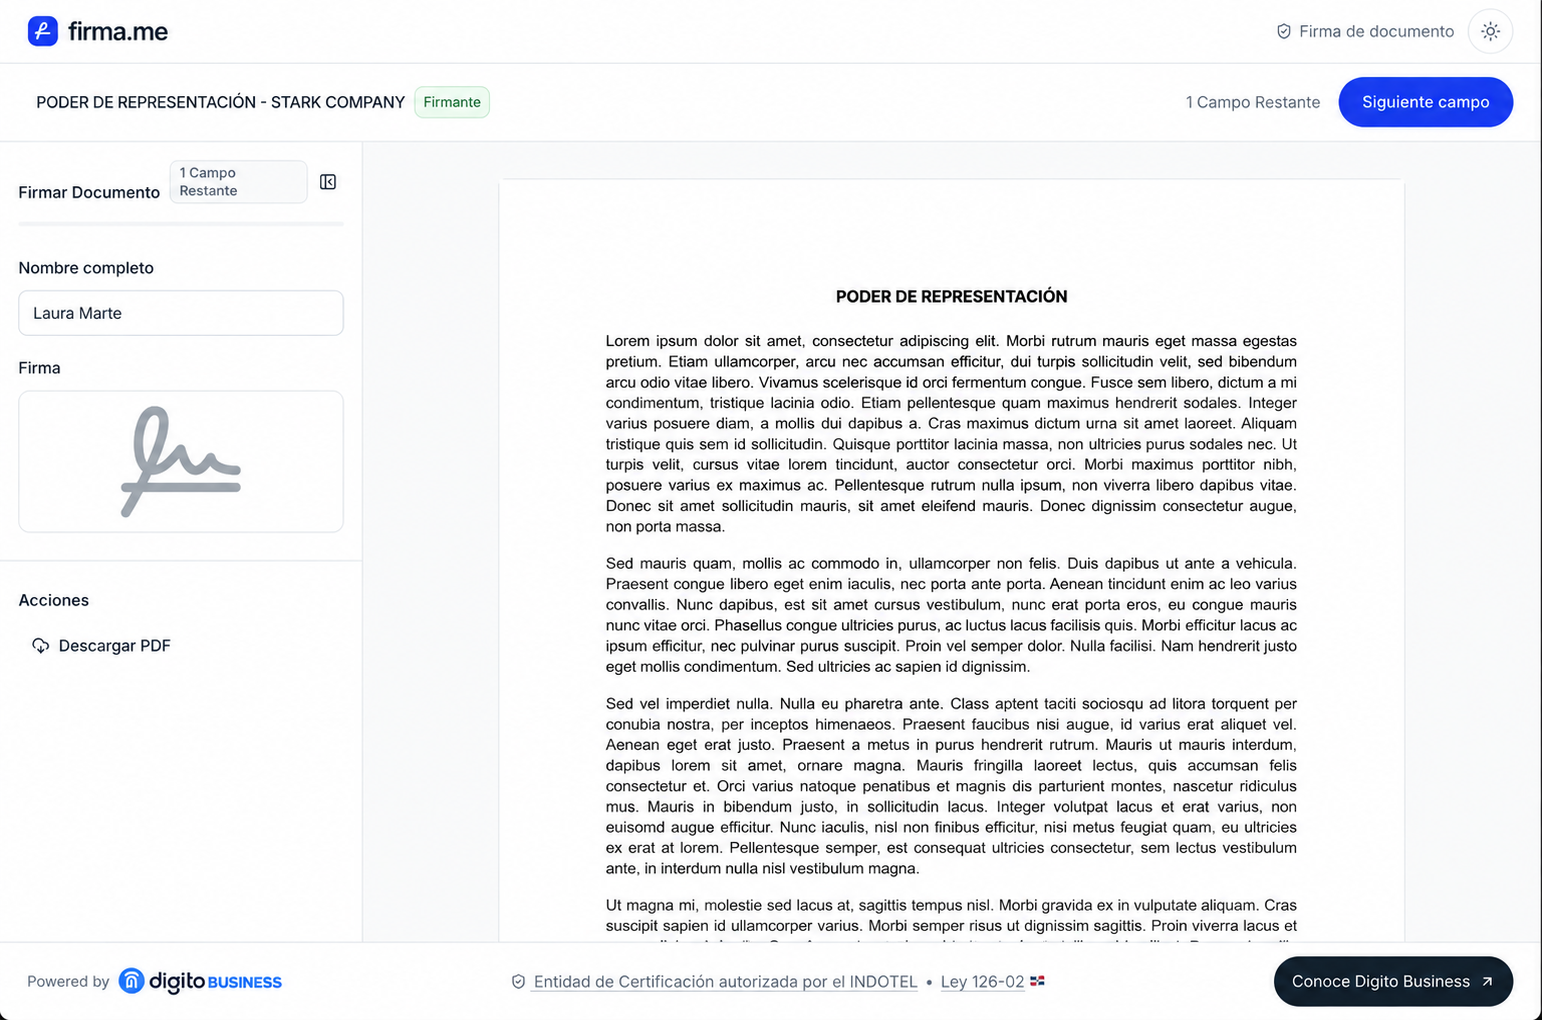This screenshot has width=1542, height=1020.
Task: Open the Conoce Digito Business button
Action: (x=1393, y=981)
